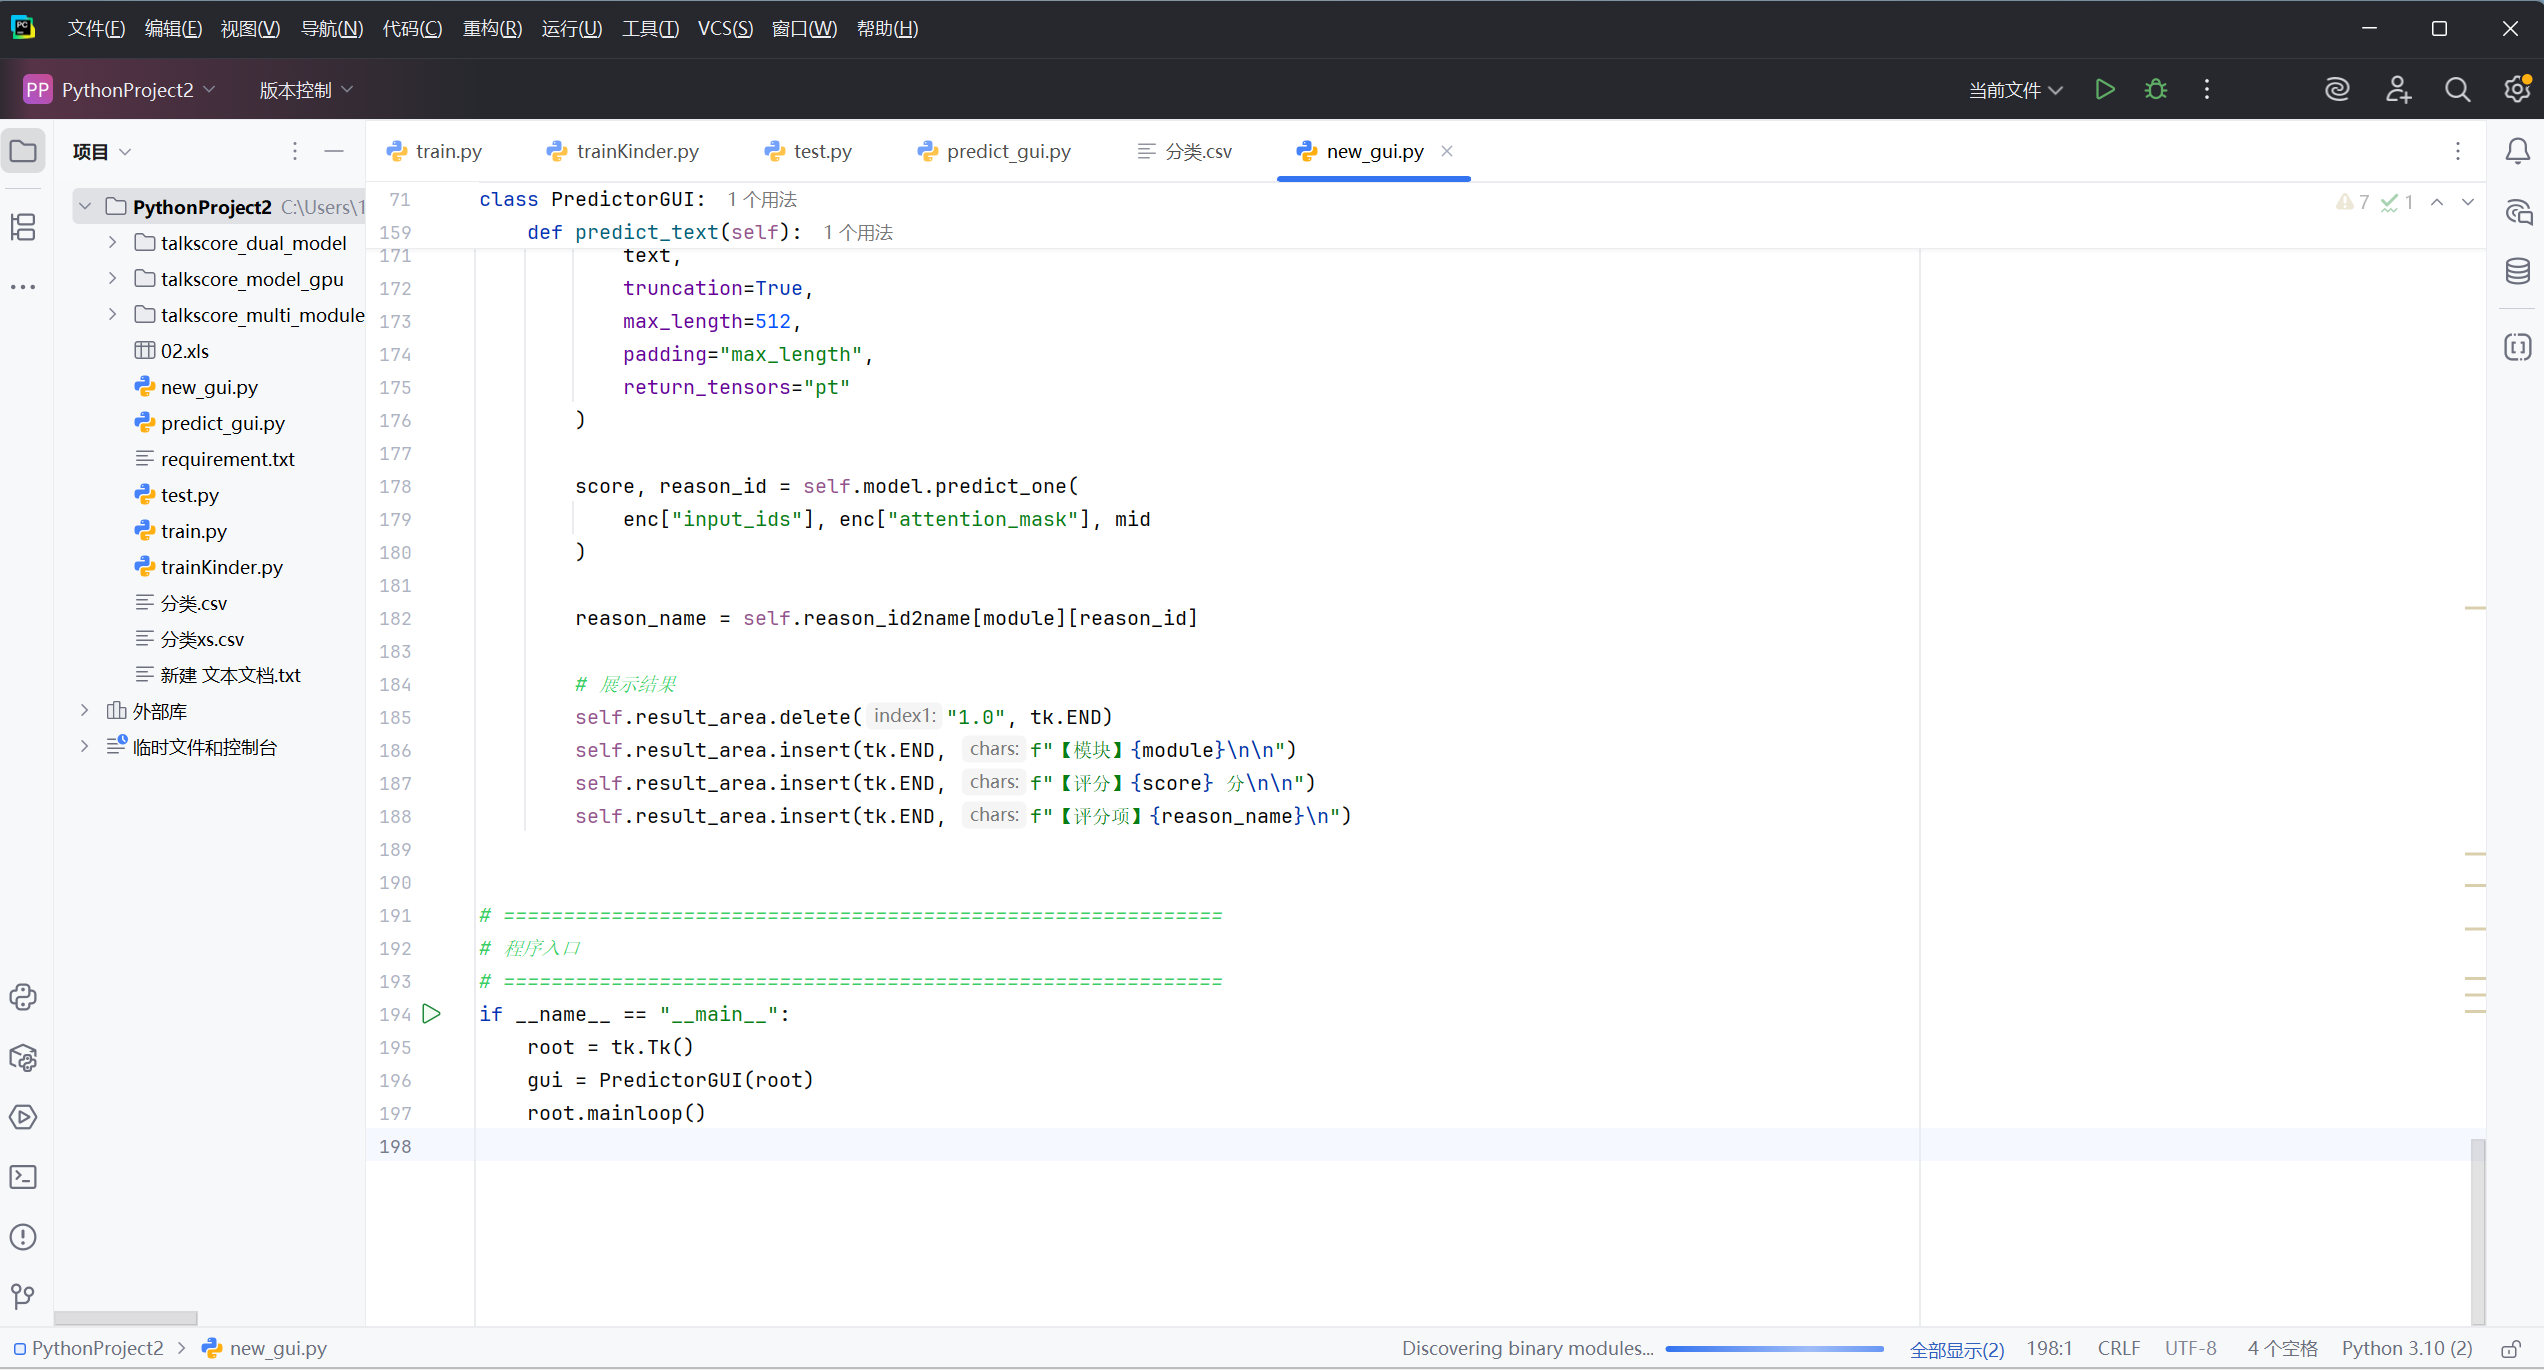Open the Python Console tool window
This screenshot has height=1370, width=2544.
[23, 997]
